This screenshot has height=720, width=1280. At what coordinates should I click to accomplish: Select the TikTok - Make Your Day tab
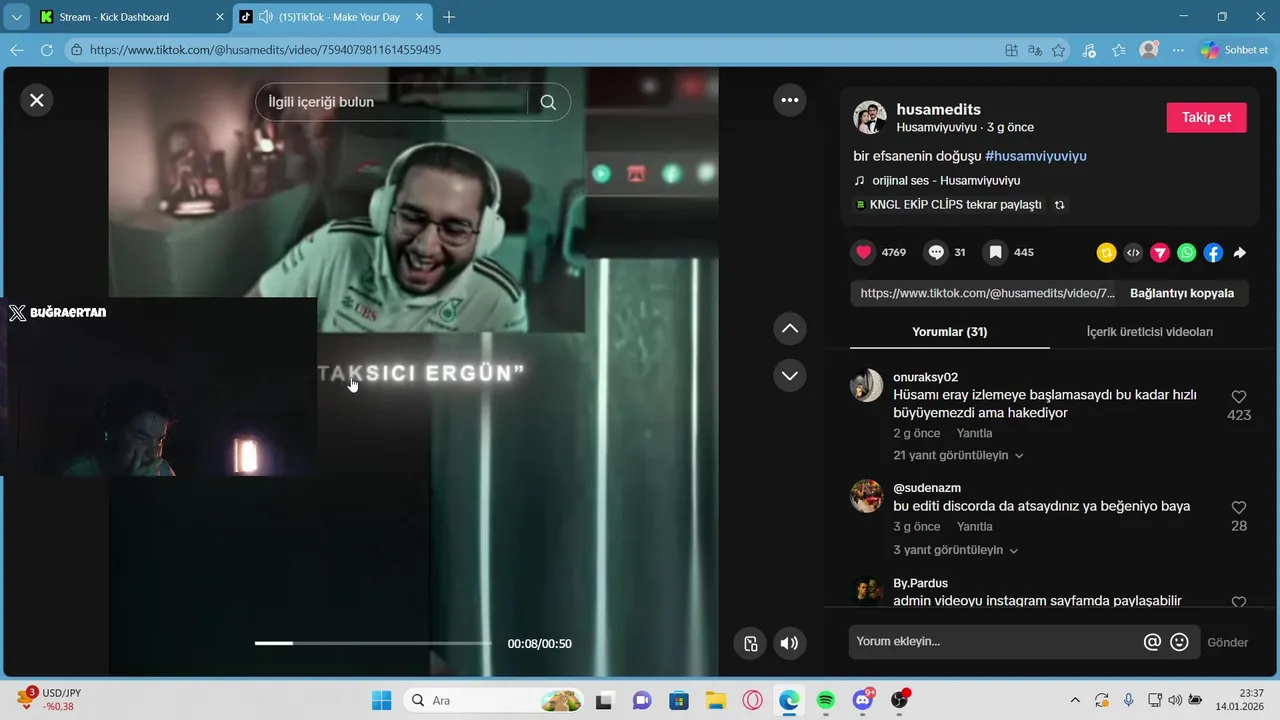coord(334,17)
